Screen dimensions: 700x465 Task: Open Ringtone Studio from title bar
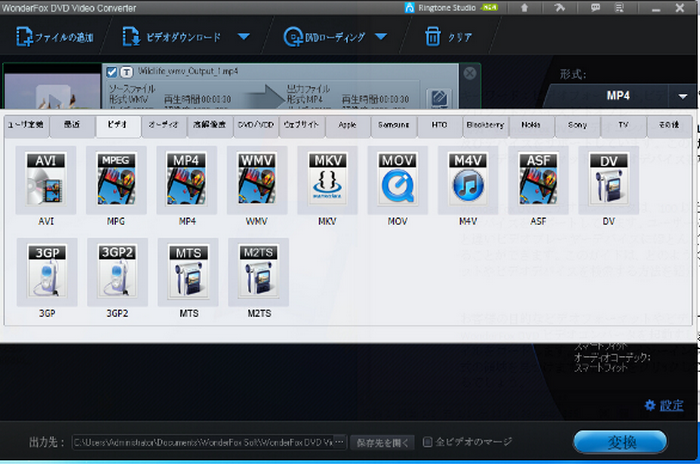pyautogui.click(x=451, y=8)
